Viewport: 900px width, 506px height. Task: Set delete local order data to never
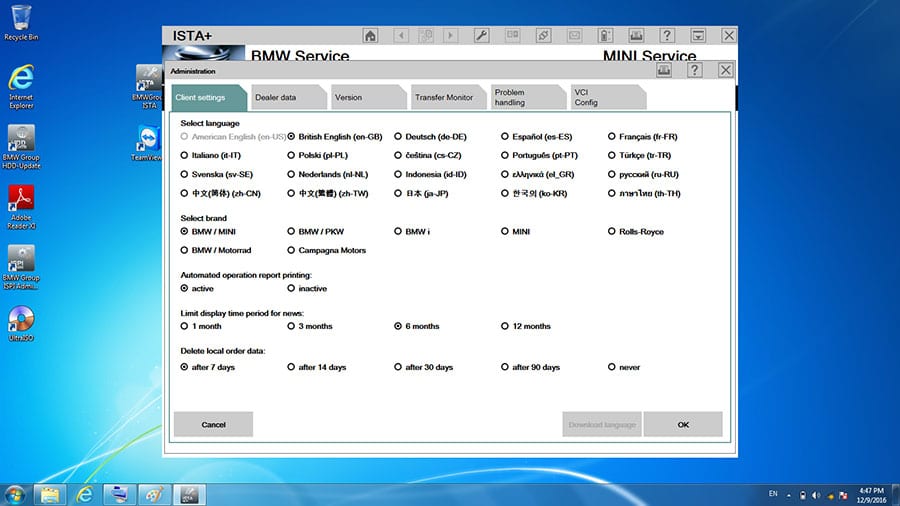(624, 367)
